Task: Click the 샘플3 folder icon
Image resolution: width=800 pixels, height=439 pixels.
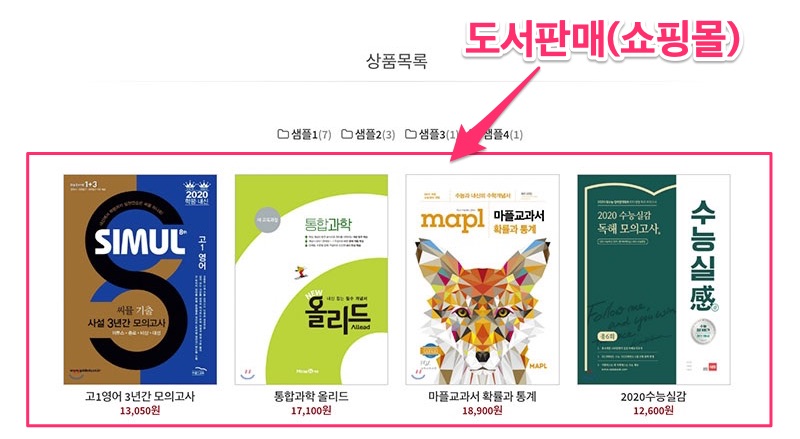Action: click(x=411, y=134)
